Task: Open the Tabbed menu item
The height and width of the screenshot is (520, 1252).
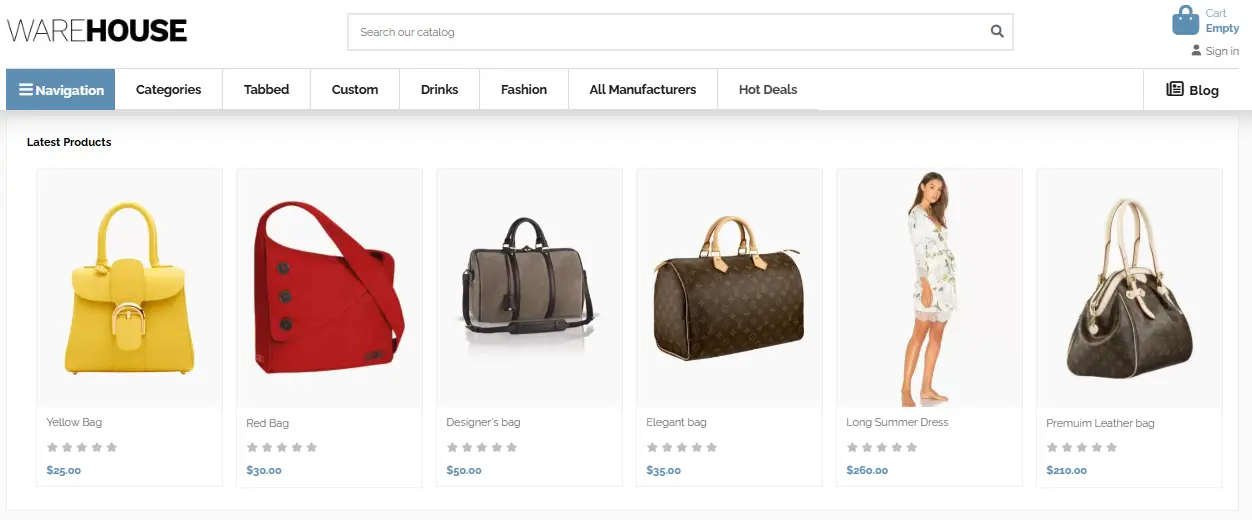Action: (x=266, y=90)
